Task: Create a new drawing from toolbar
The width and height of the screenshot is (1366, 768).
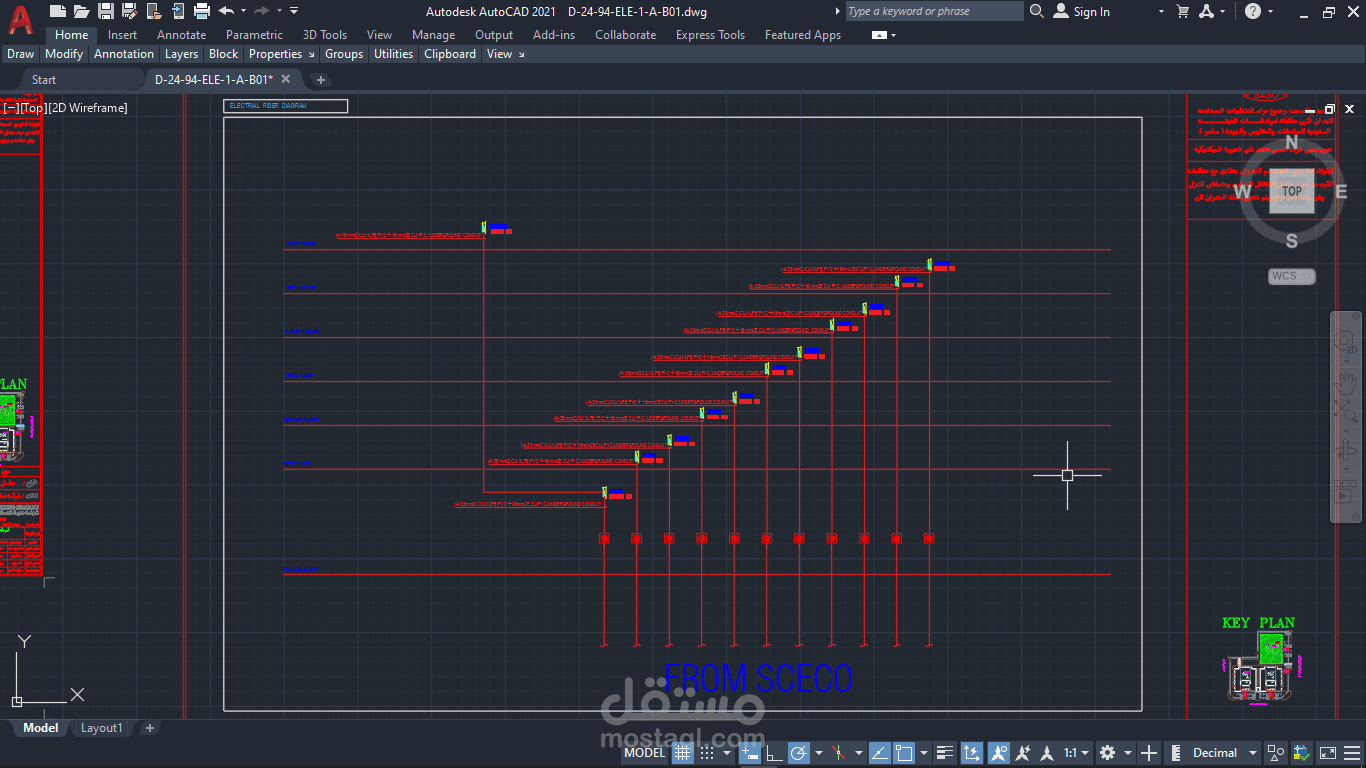Action: pyautogui.click(x=57, y=11)
